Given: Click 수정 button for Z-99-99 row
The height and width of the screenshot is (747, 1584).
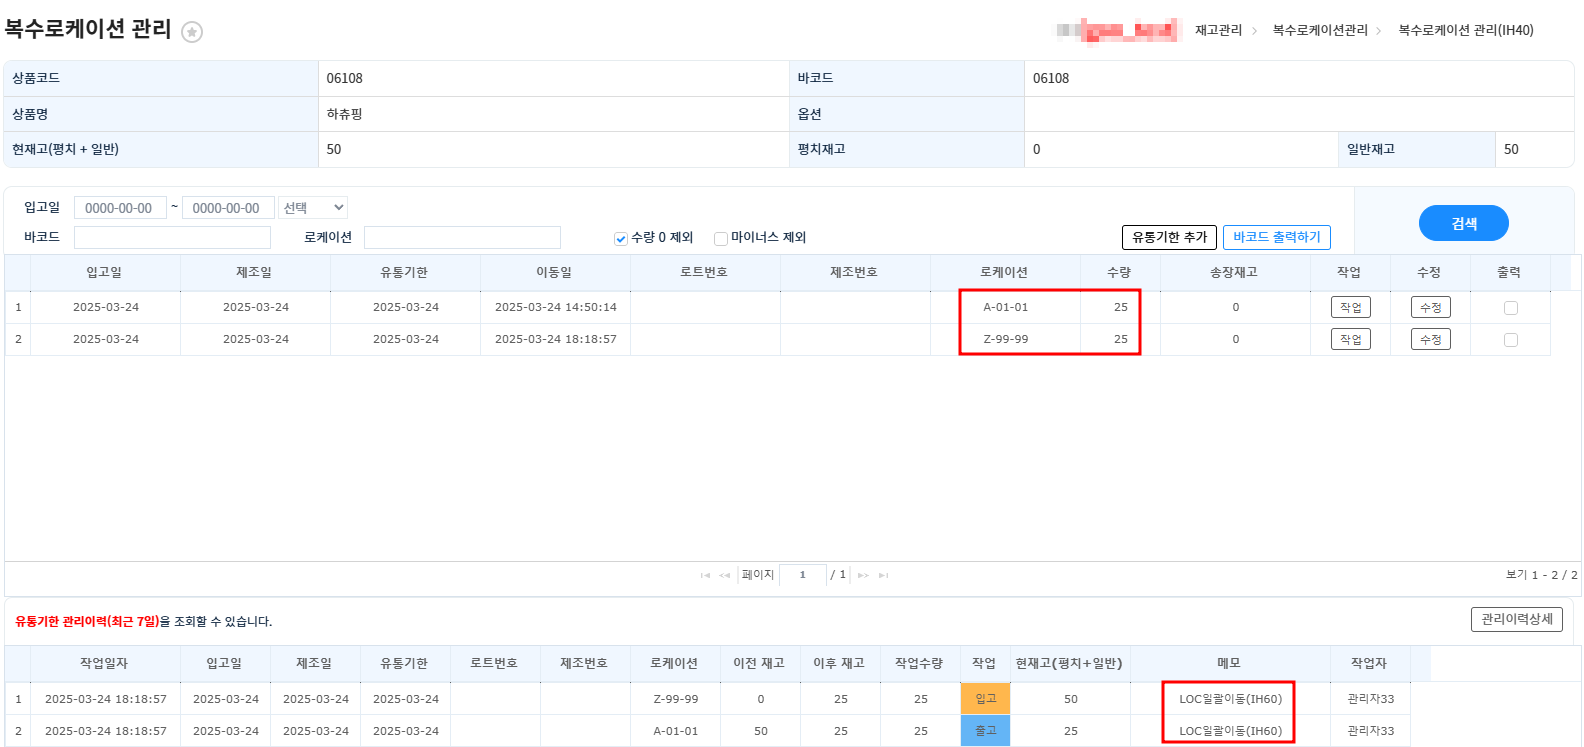Looking at the screenshot, I should [1430, 340].
